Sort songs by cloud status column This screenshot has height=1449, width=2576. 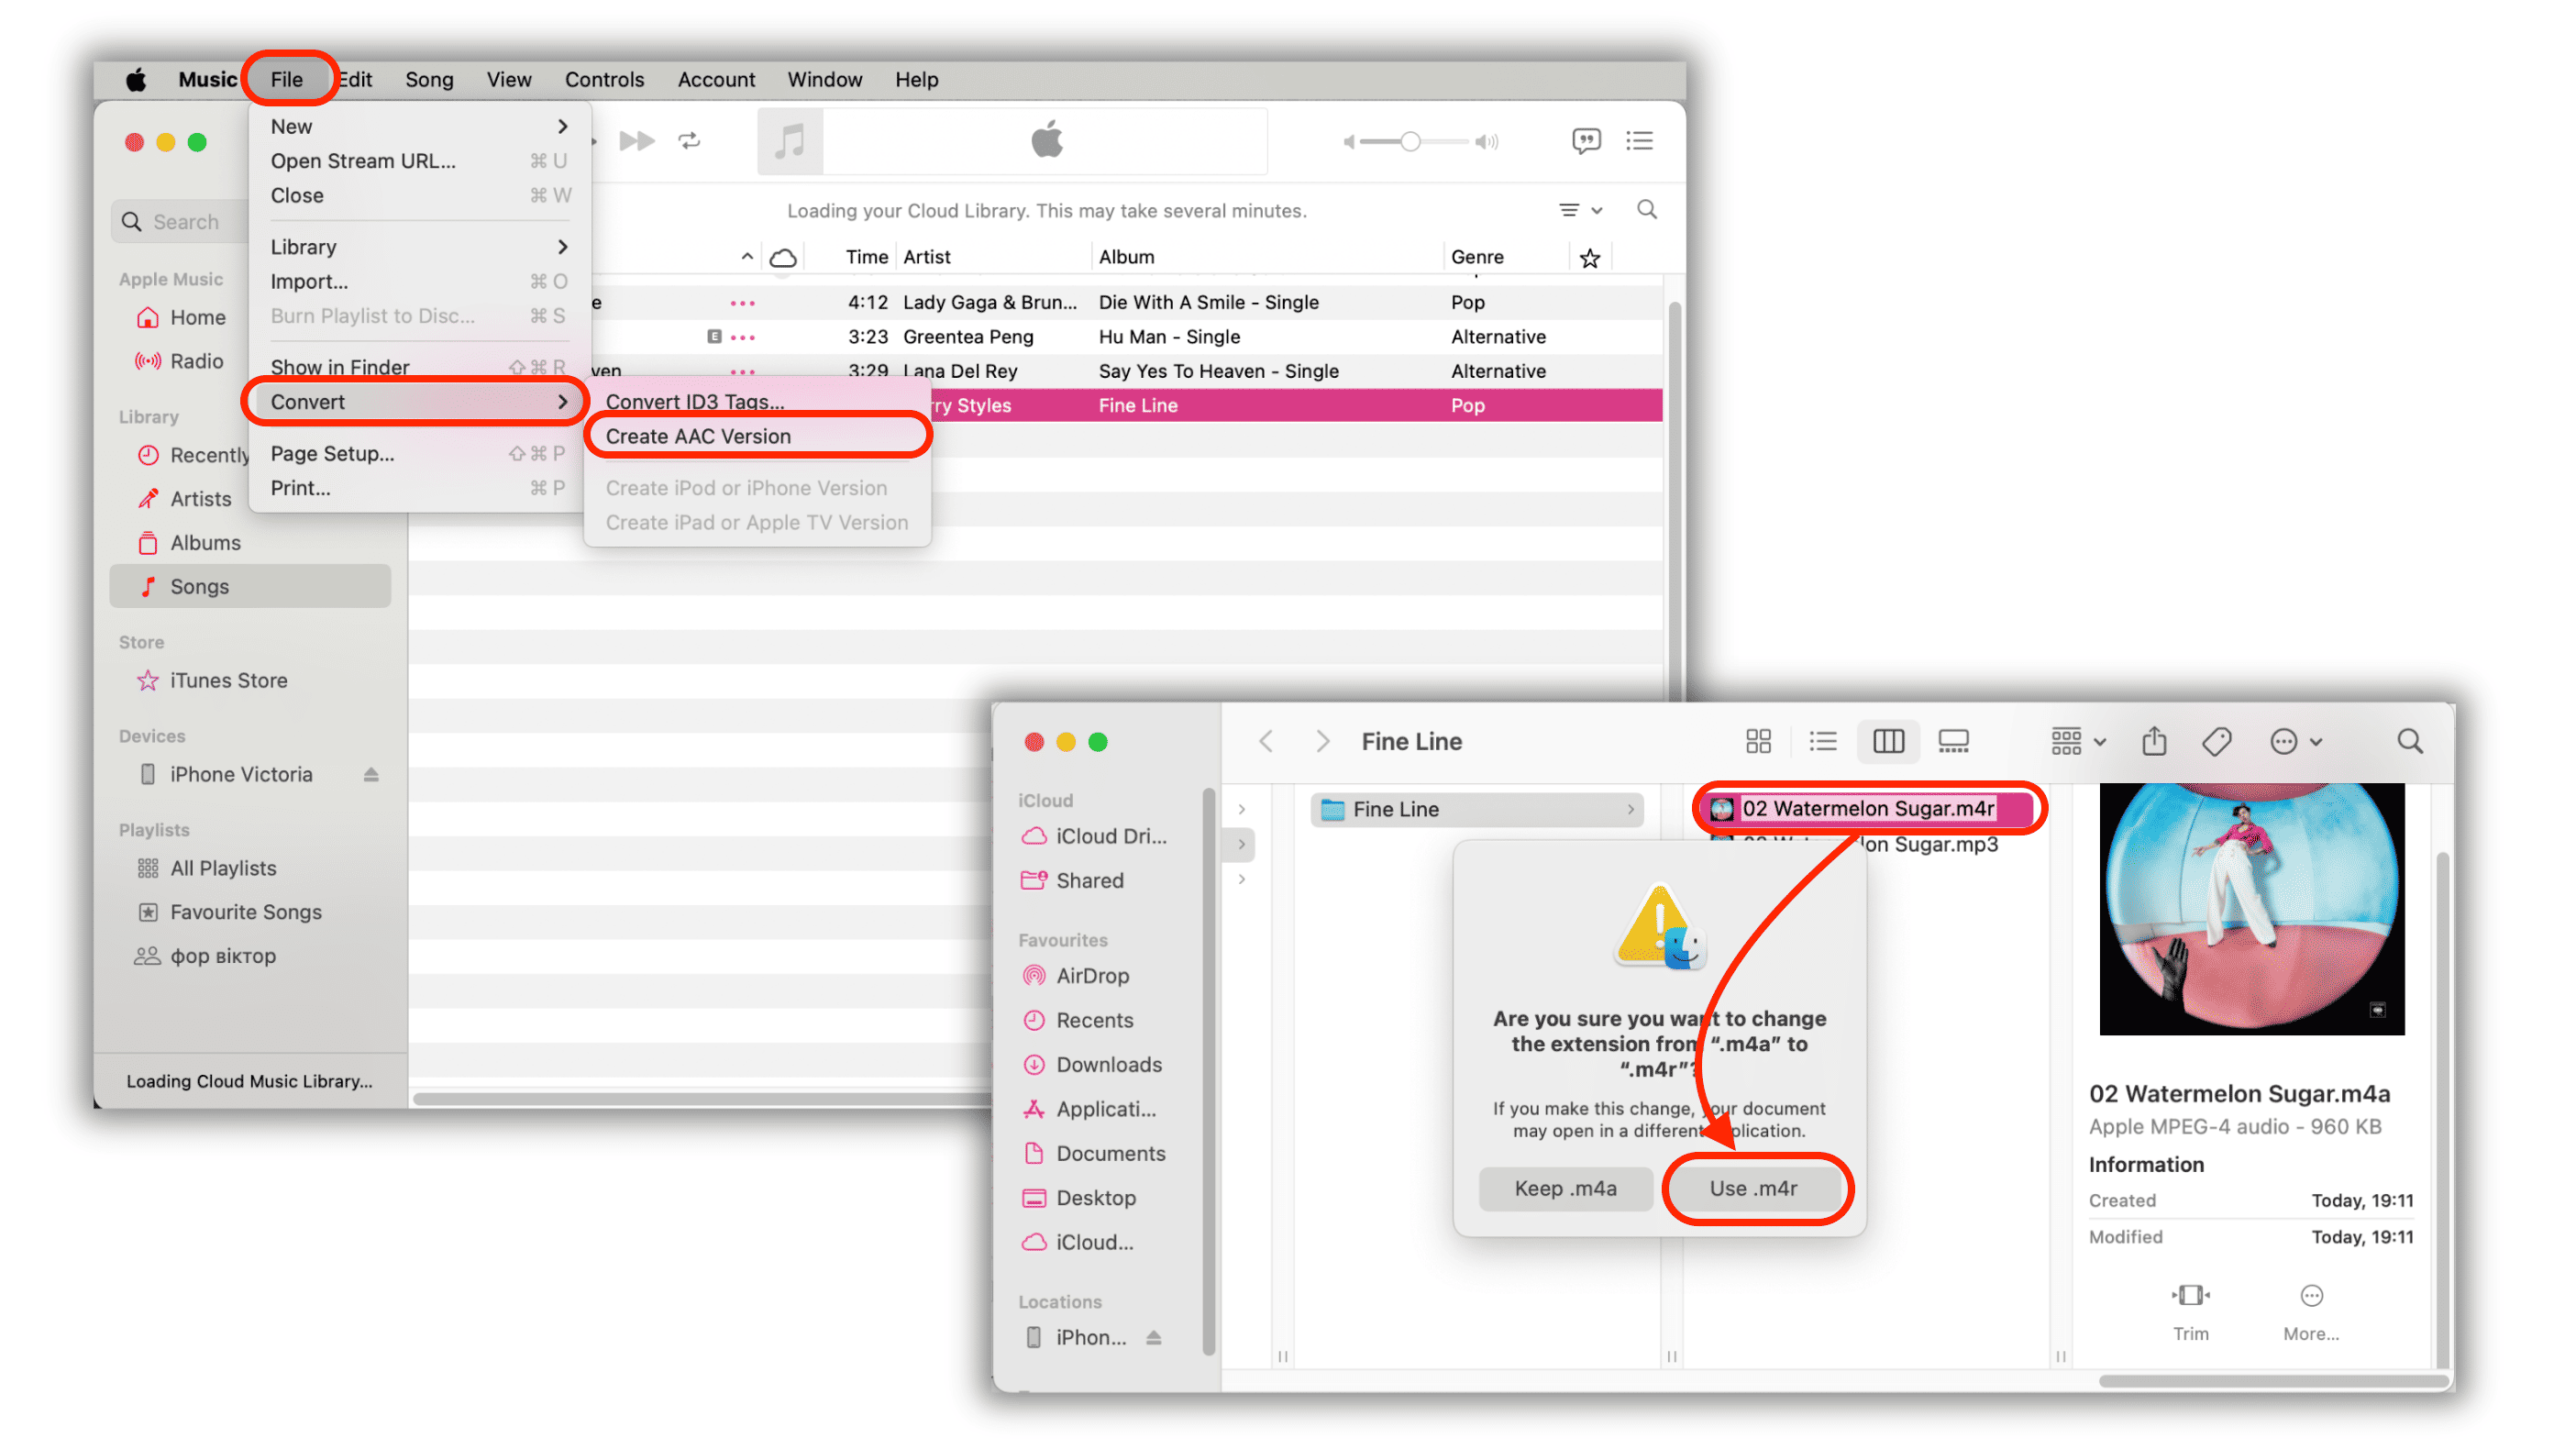point(783,257)
